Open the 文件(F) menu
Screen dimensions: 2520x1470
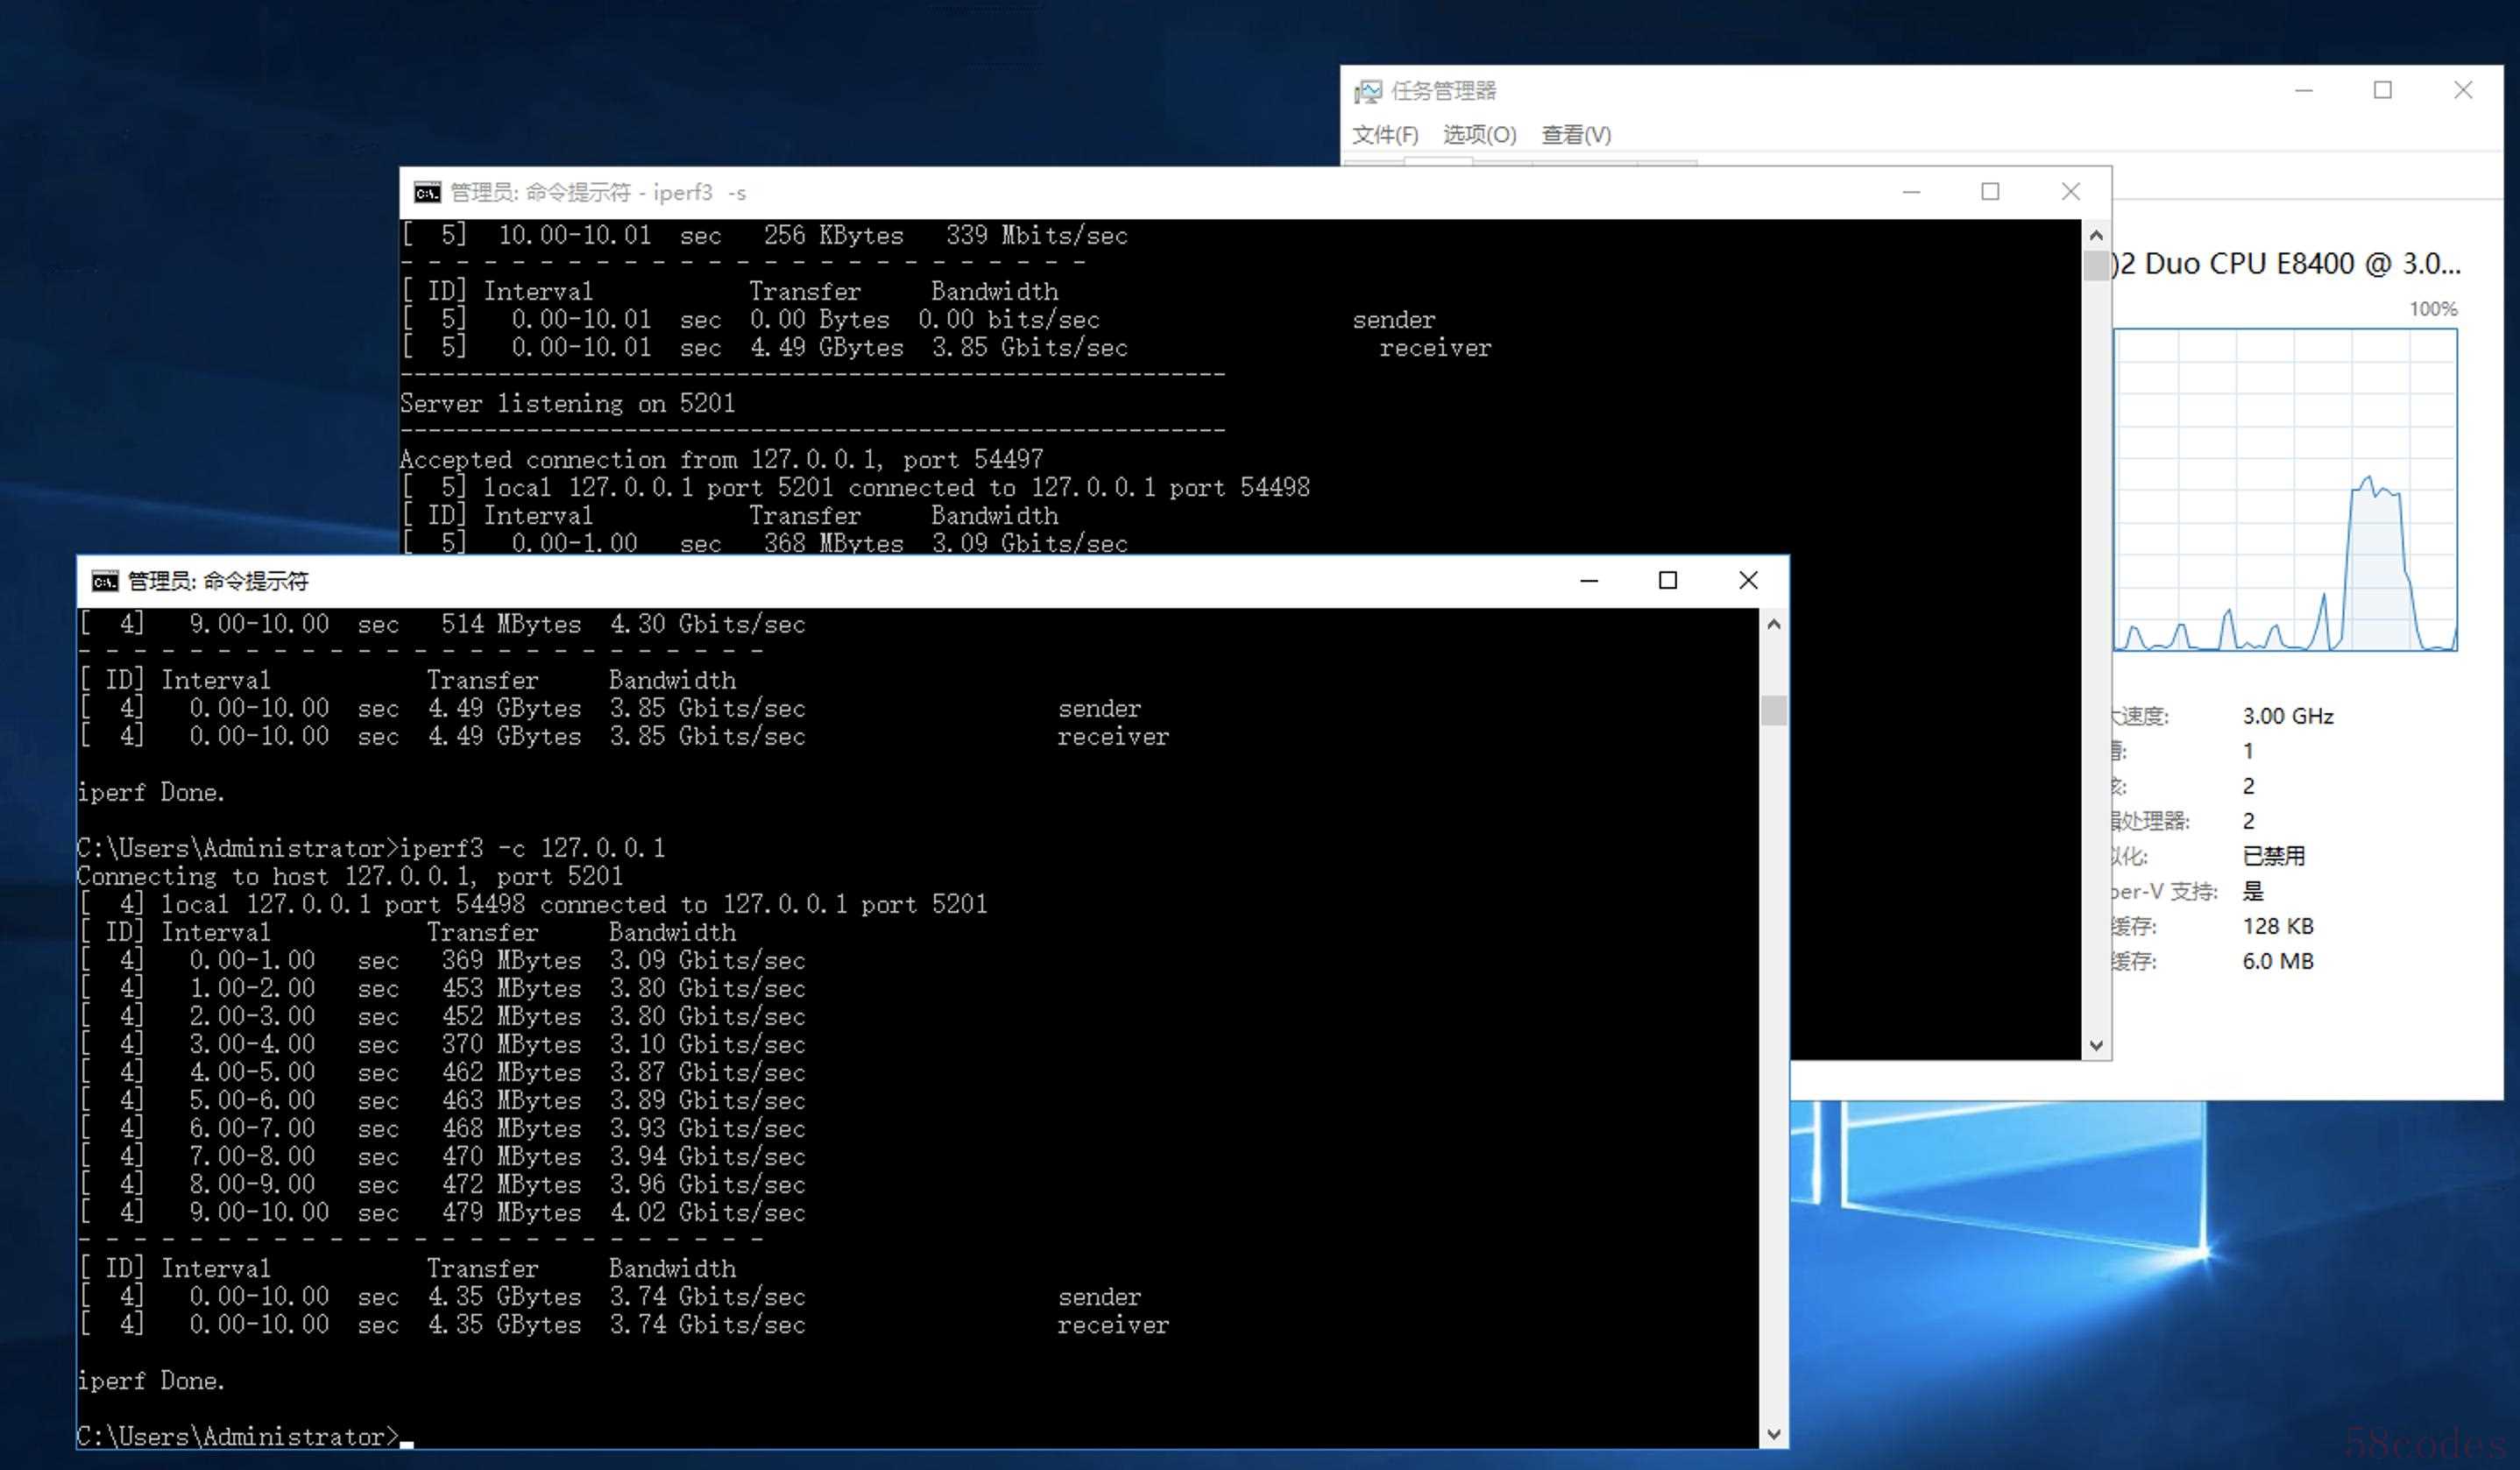(x=1384, y=134)
